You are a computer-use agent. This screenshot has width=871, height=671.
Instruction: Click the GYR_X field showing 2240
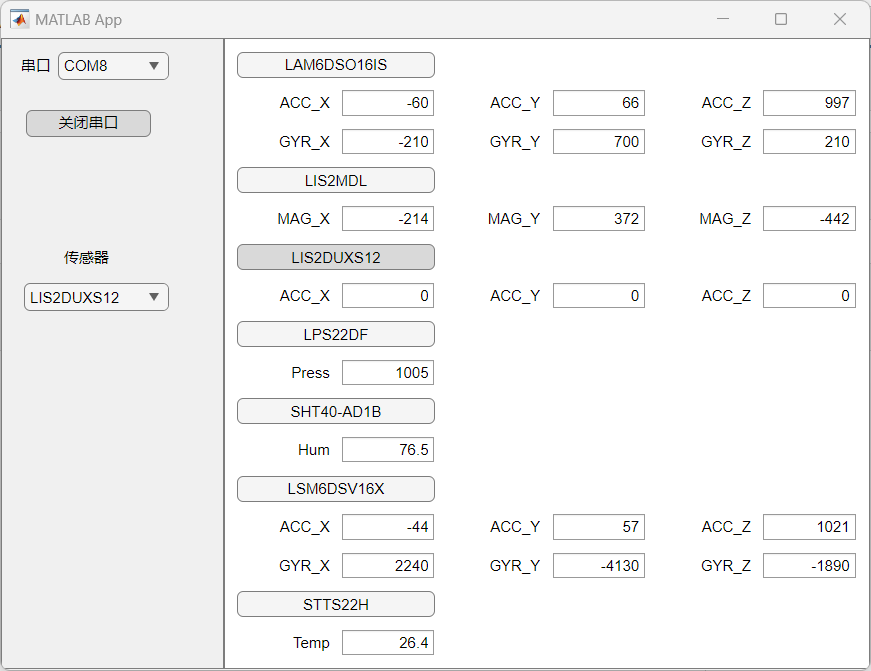click(388, 565)
